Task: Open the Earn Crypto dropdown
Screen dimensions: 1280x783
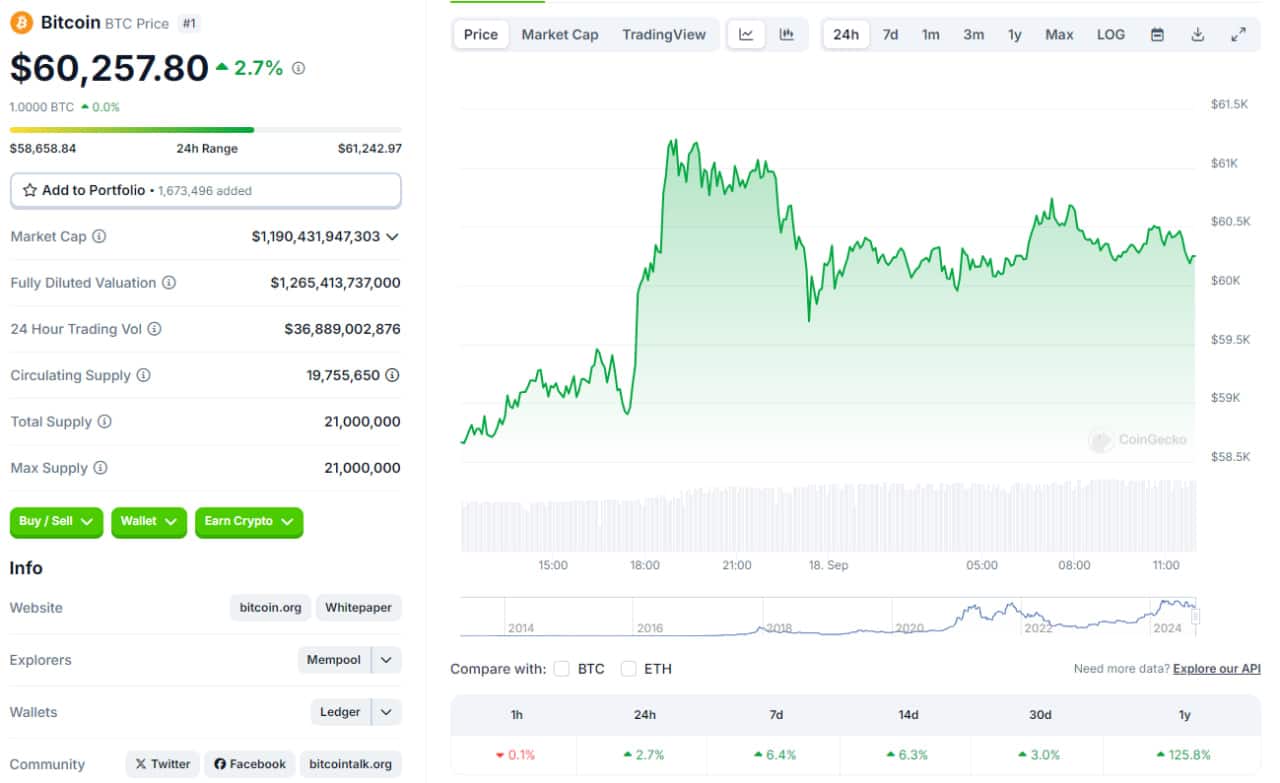Action: [249, 521]
